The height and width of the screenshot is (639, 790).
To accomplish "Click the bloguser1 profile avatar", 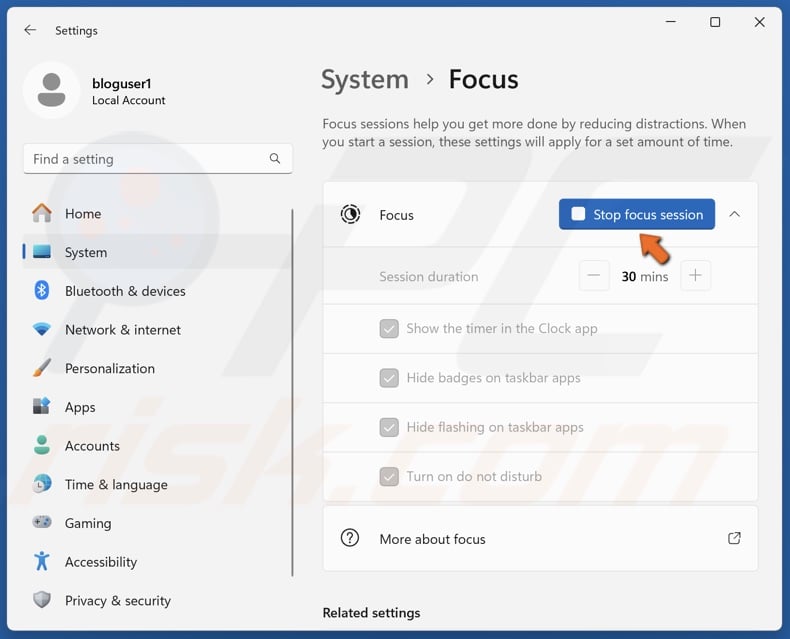I will click(51, 90).
